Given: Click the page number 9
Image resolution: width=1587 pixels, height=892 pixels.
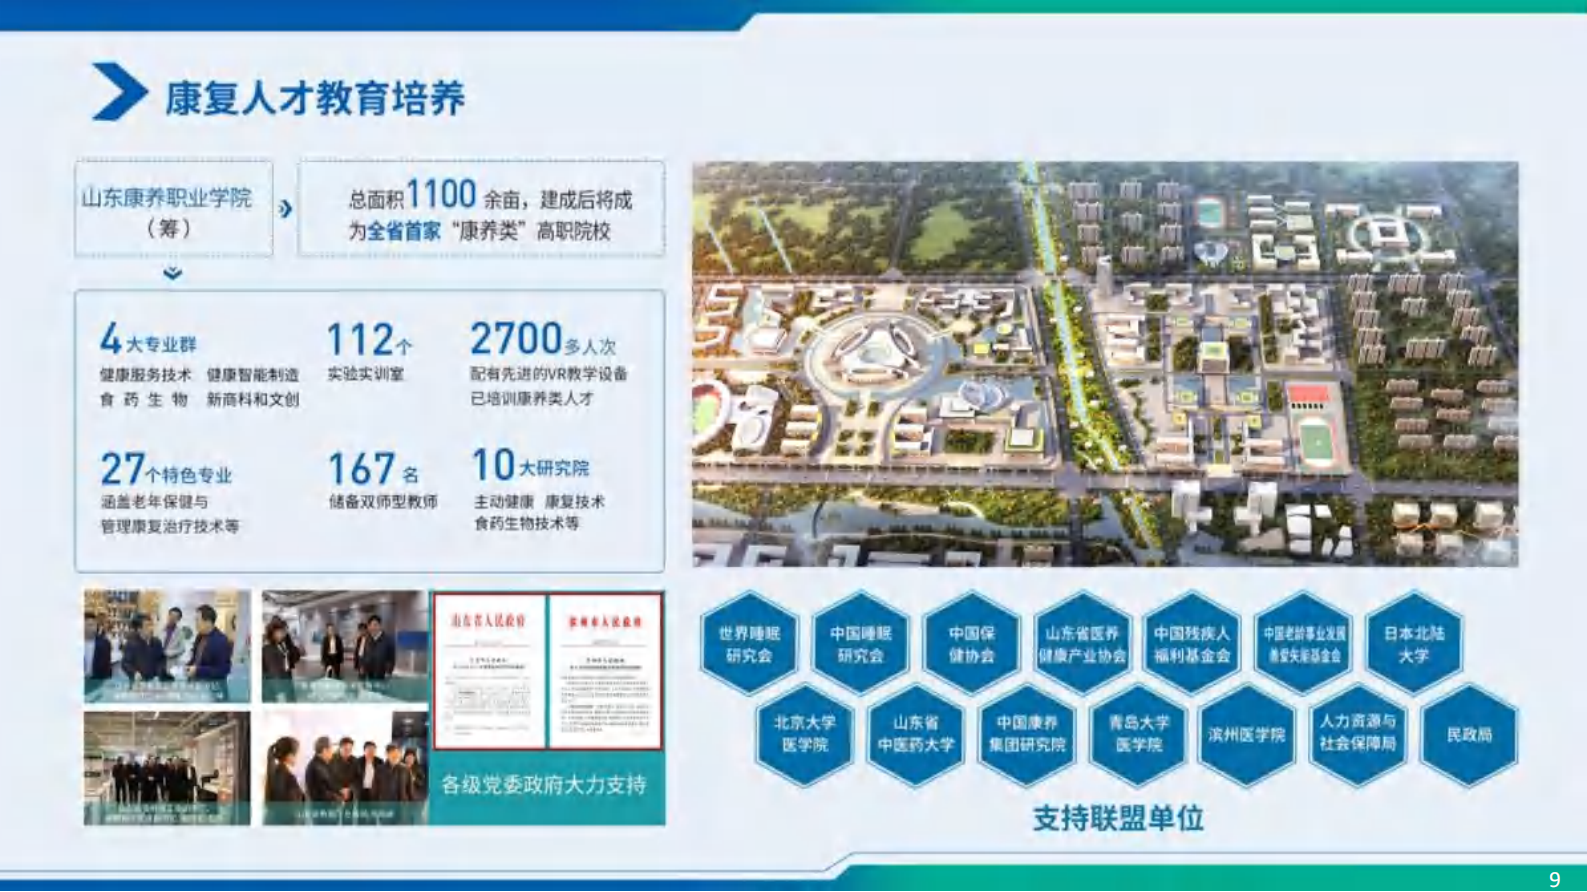Looking at the screenshot, I should [x=1555, y=879].
